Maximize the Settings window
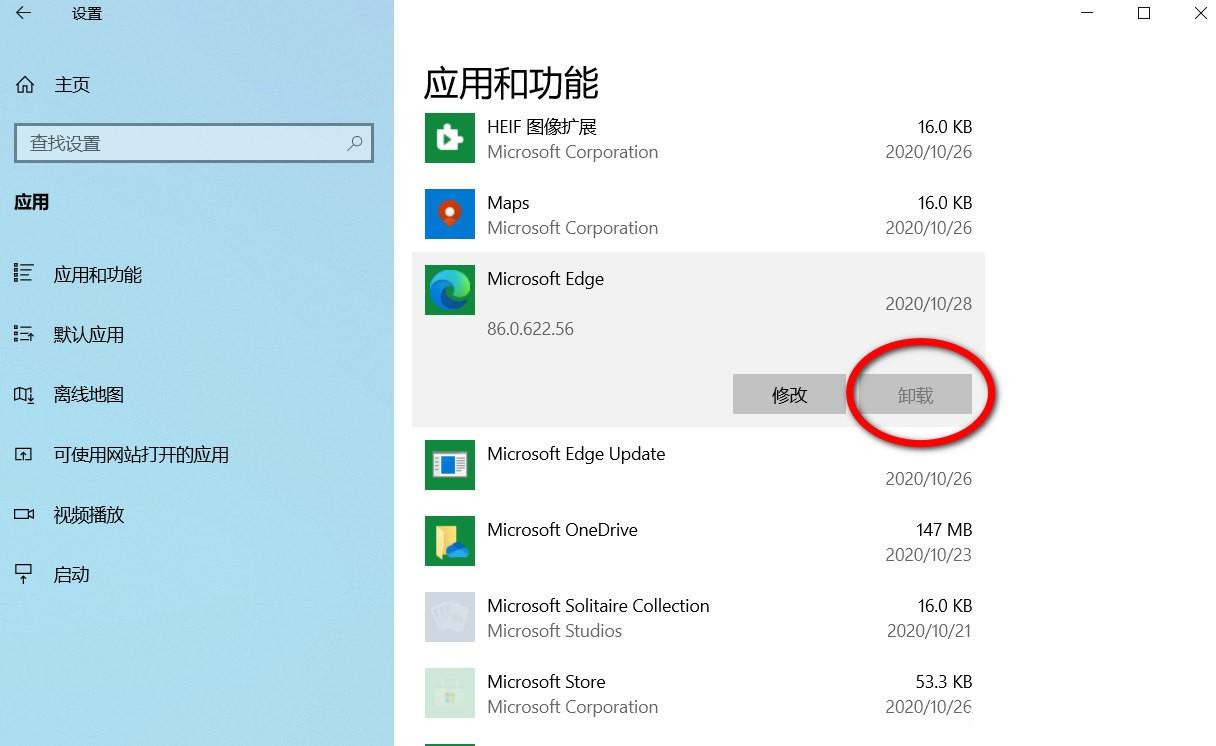1216x746 pixels. point(1144,13)
